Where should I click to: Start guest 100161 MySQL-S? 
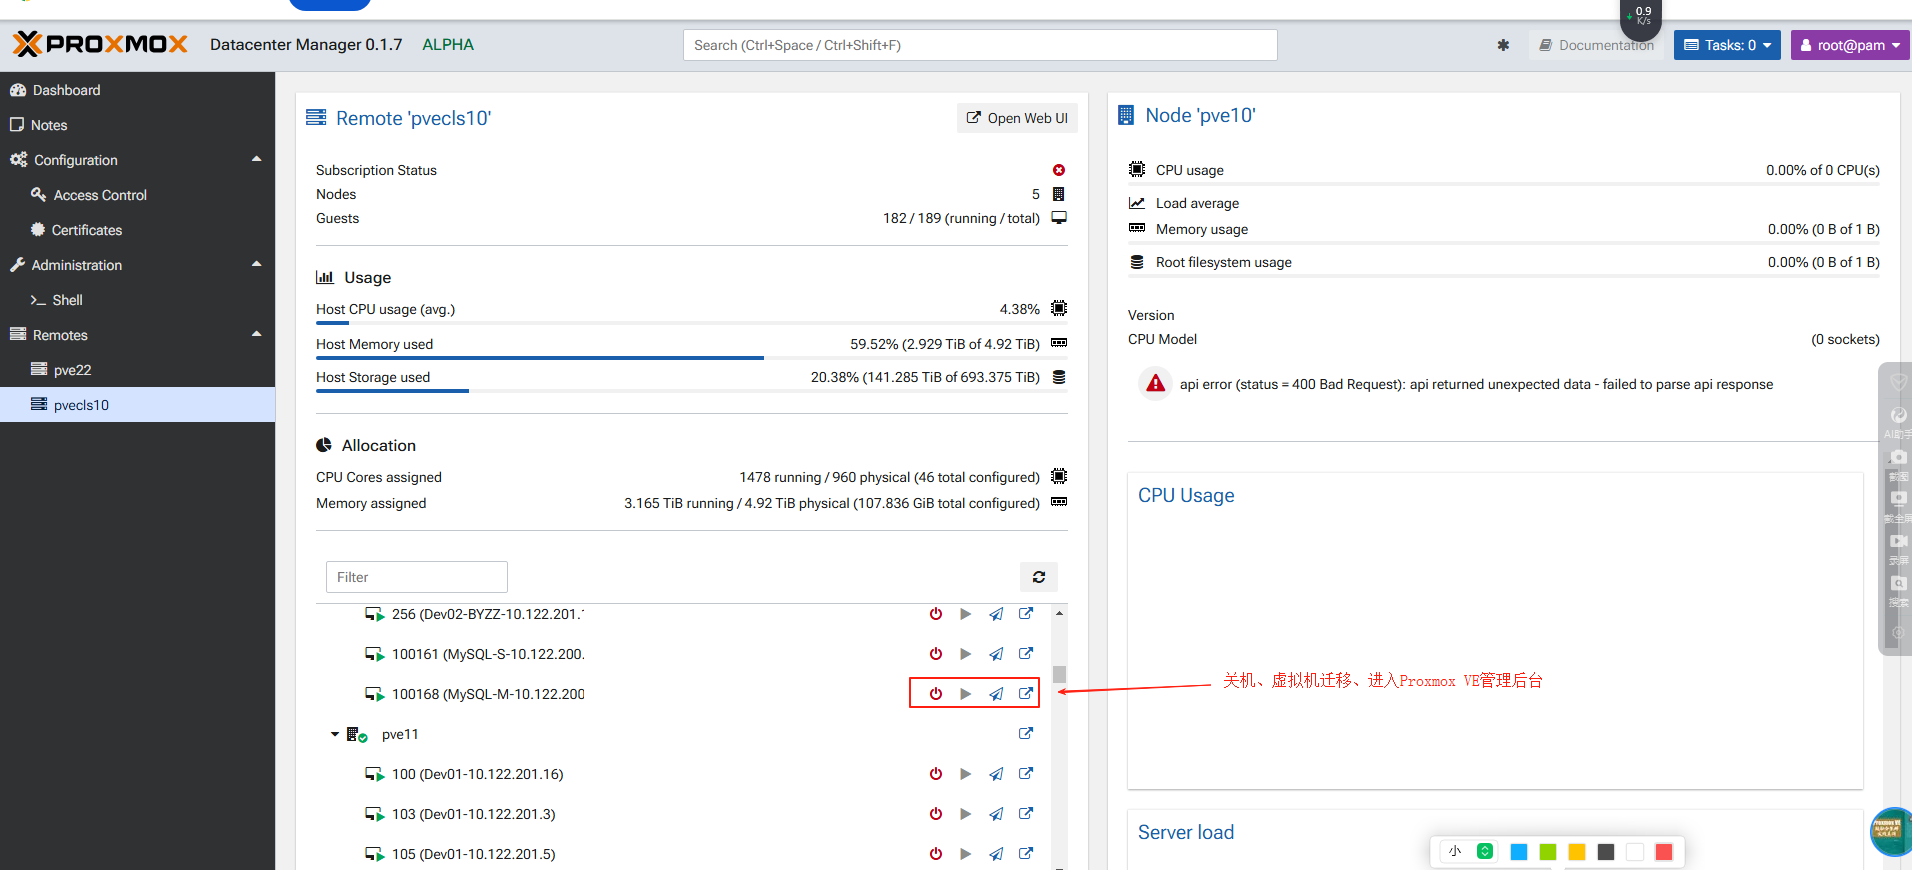[x=966, y=654]
